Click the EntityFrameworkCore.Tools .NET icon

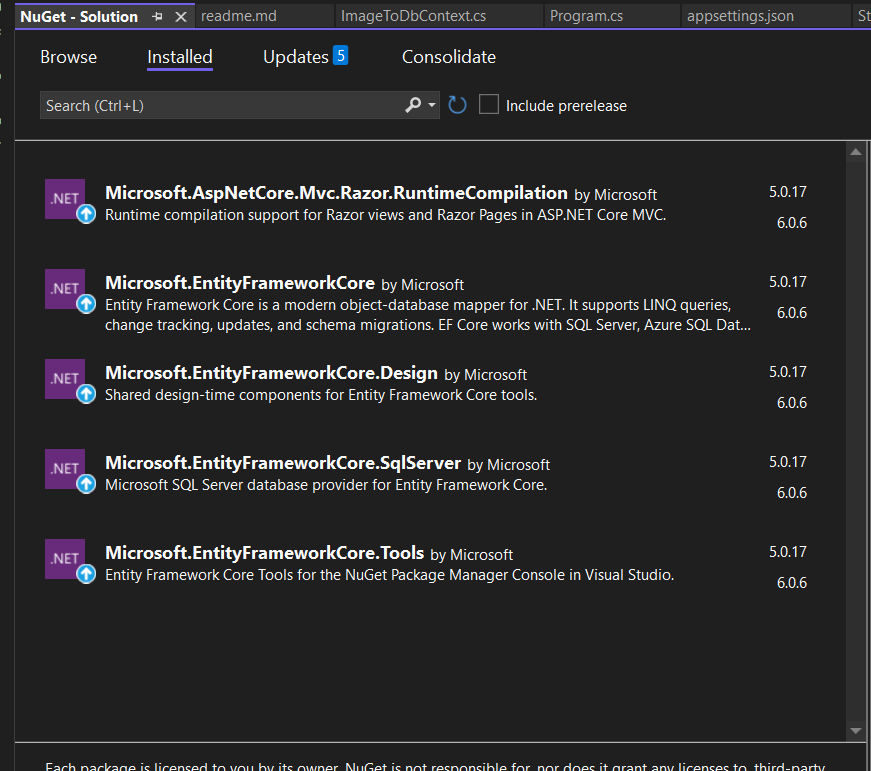(65, 559)
